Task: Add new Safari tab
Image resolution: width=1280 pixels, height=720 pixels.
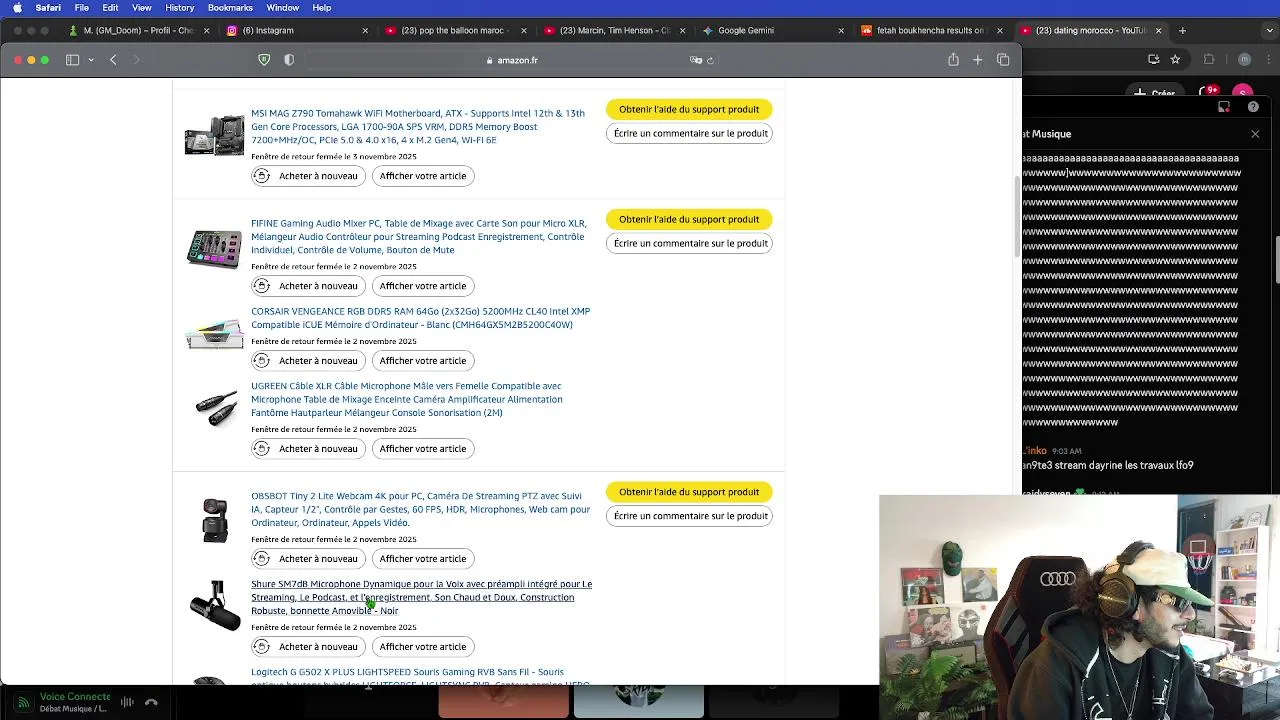Action: point(978,60)
